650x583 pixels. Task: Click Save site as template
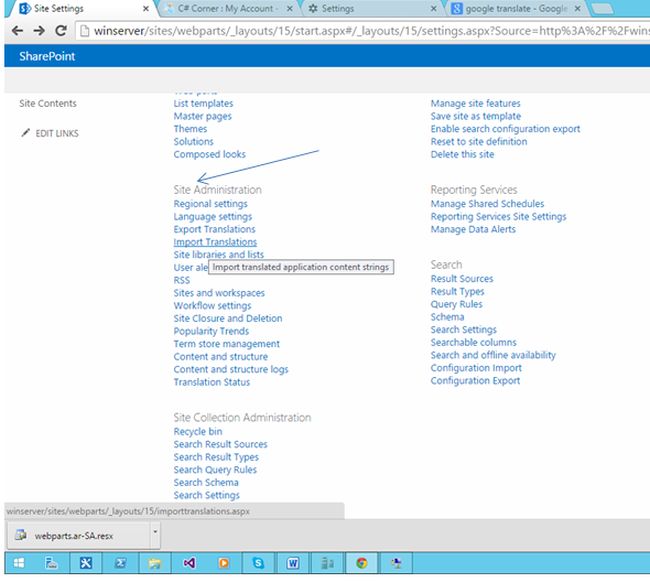click(476, 117)
